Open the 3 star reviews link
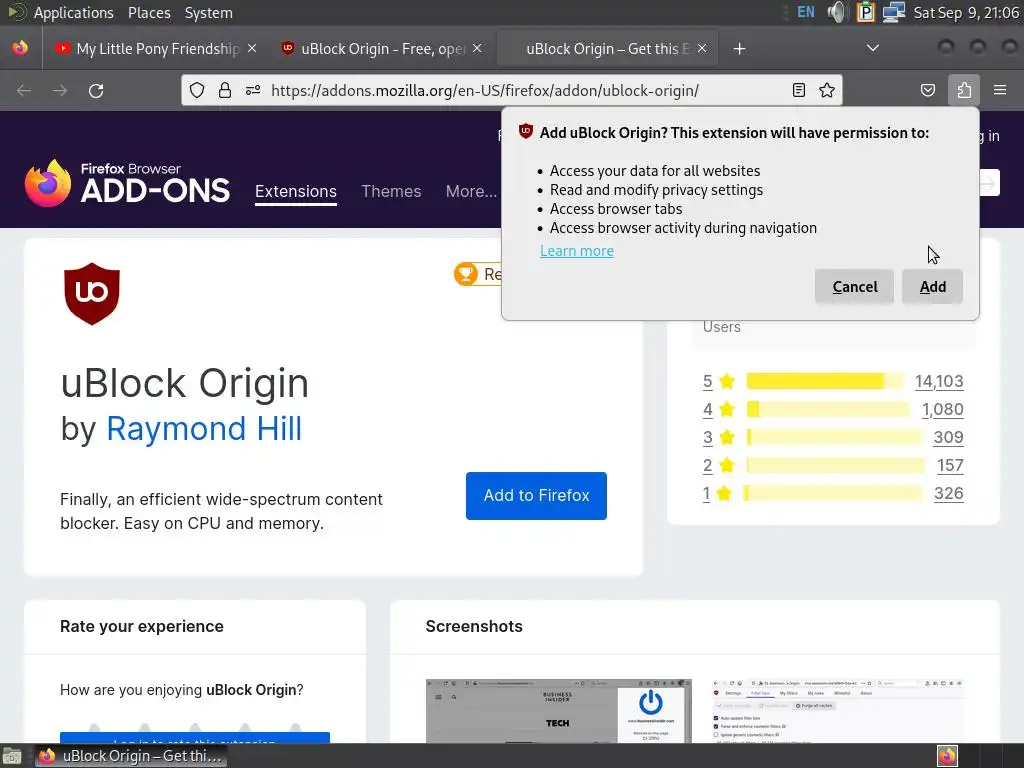The image size is (1024, 768). click(x=707, y=438)
